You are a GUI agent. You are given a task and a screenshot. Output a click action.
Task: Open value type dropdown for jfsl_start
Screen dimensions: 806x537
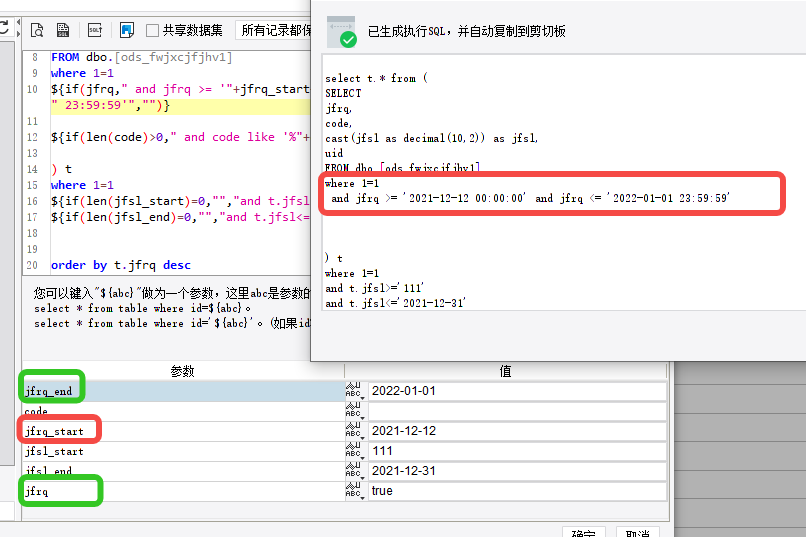tap(354, 451)
